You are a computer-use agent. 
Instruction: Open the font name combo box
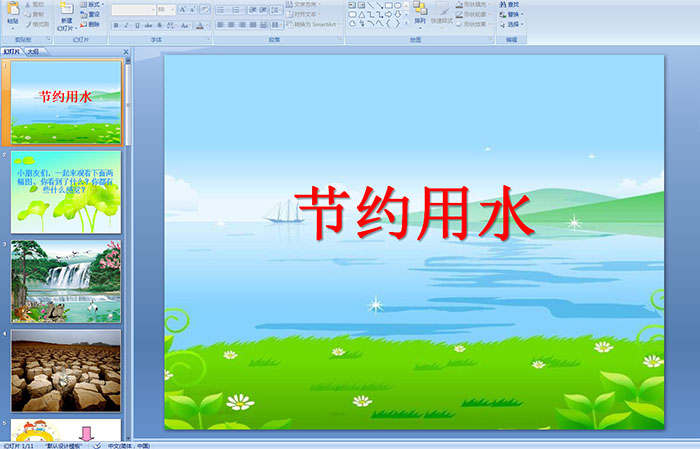(133, 10)
